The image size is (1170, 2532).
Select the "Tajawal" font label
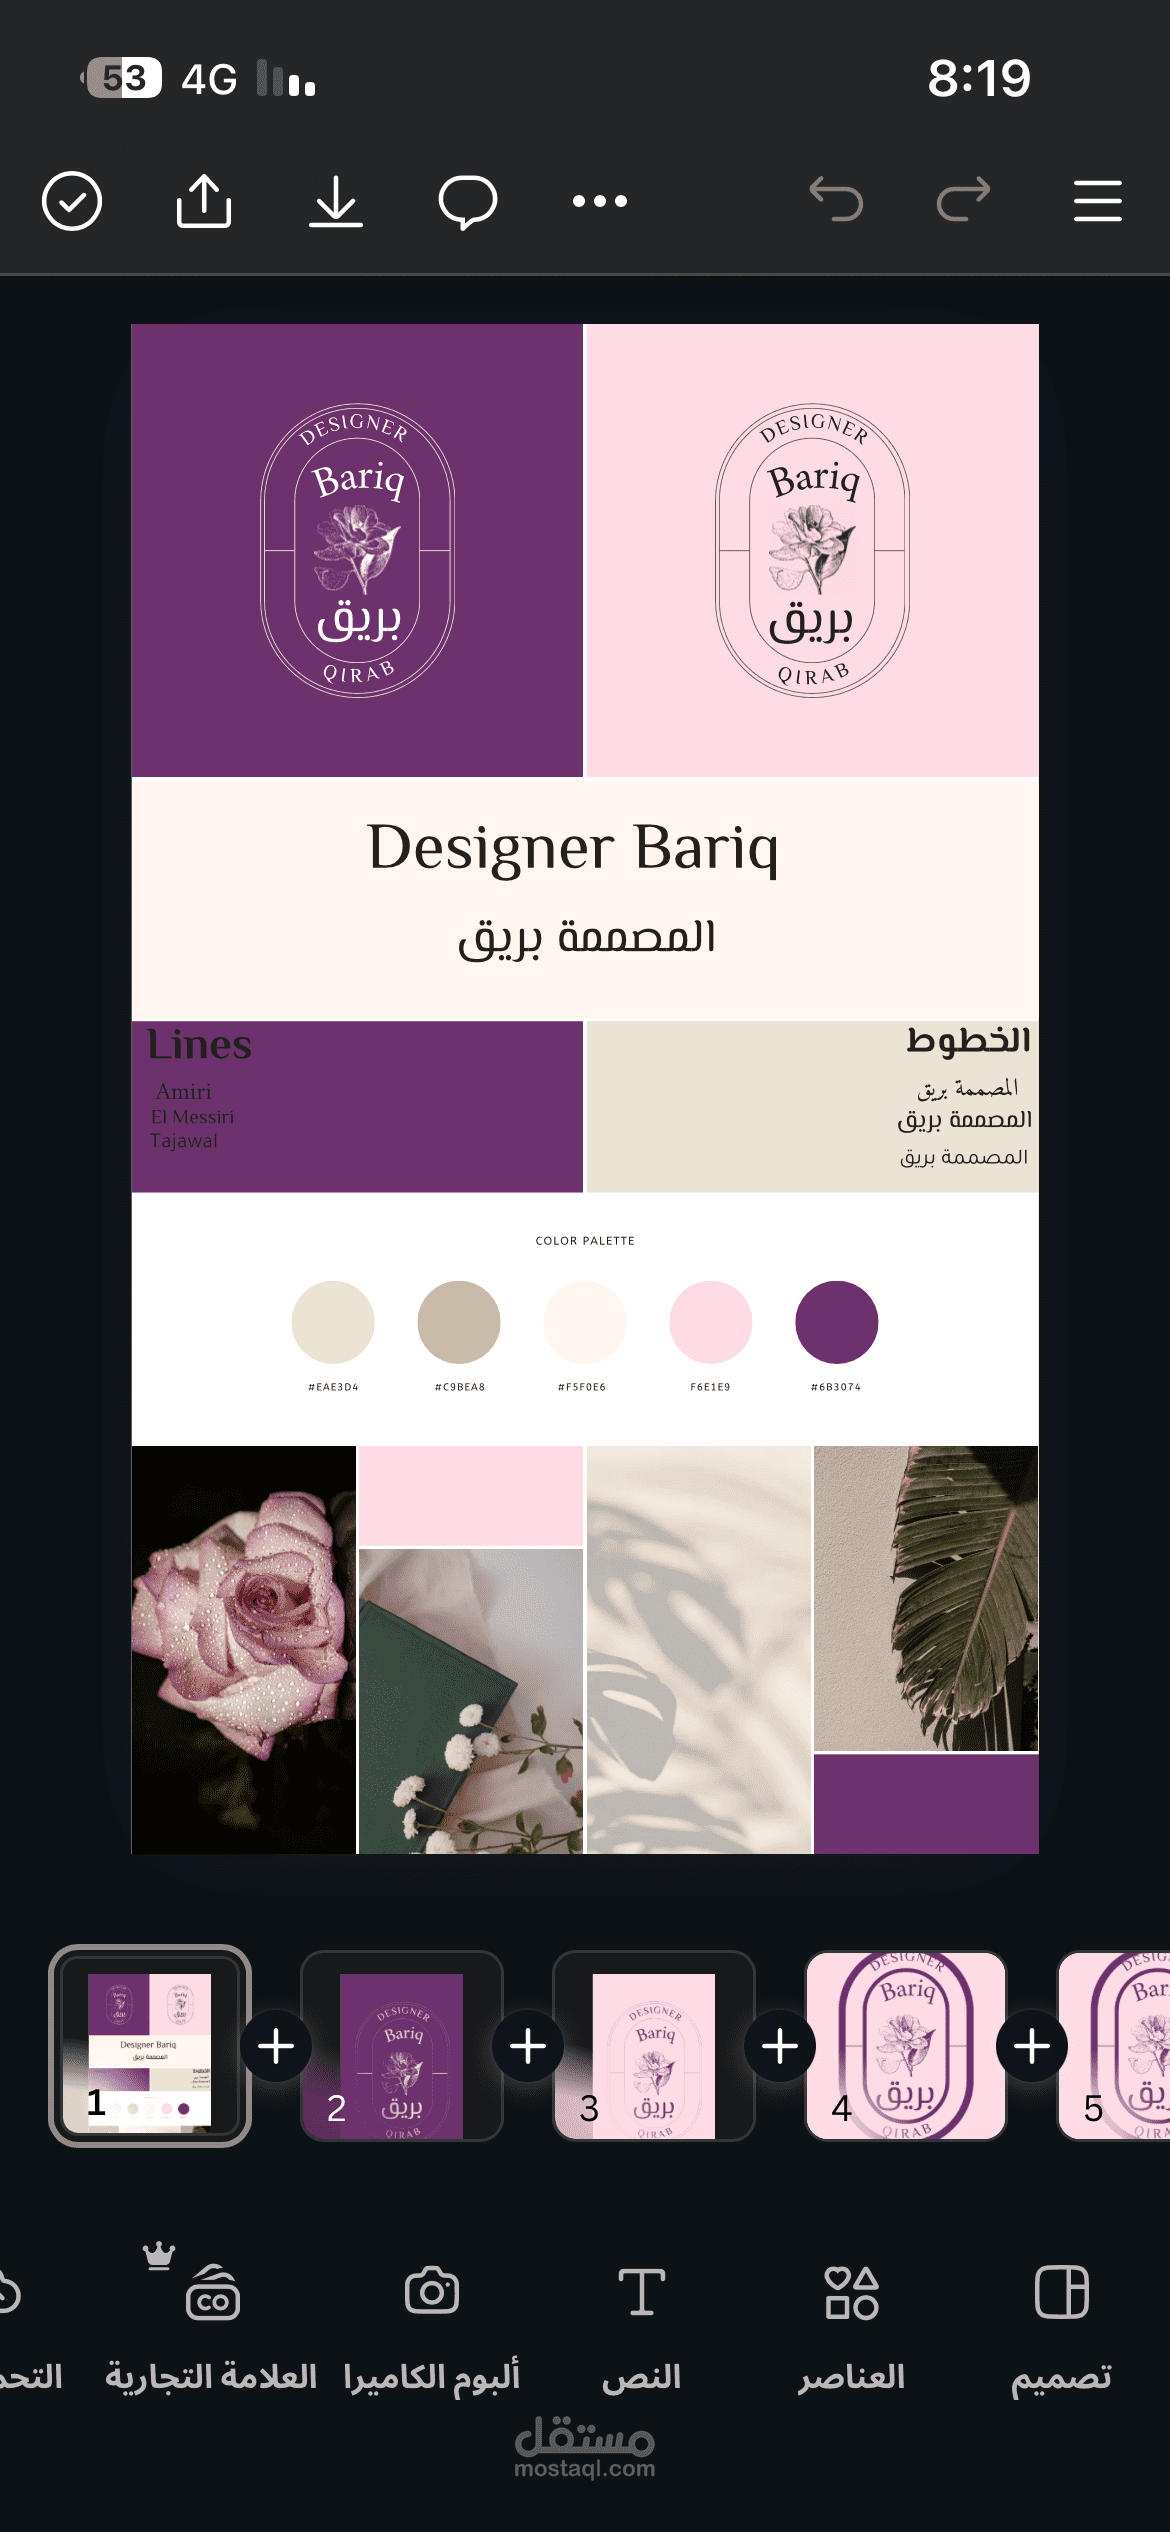[x=184, y=1141]
